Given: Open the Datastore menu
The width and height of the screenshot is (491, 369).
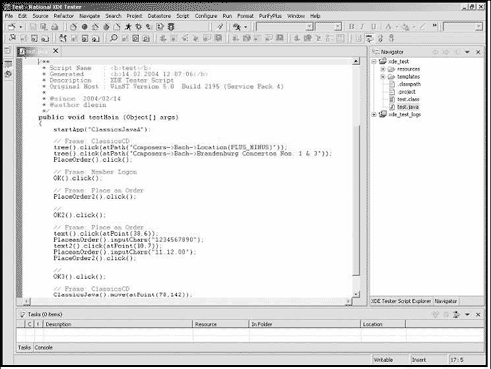Looking at the screenshot, I should point(159,16).
